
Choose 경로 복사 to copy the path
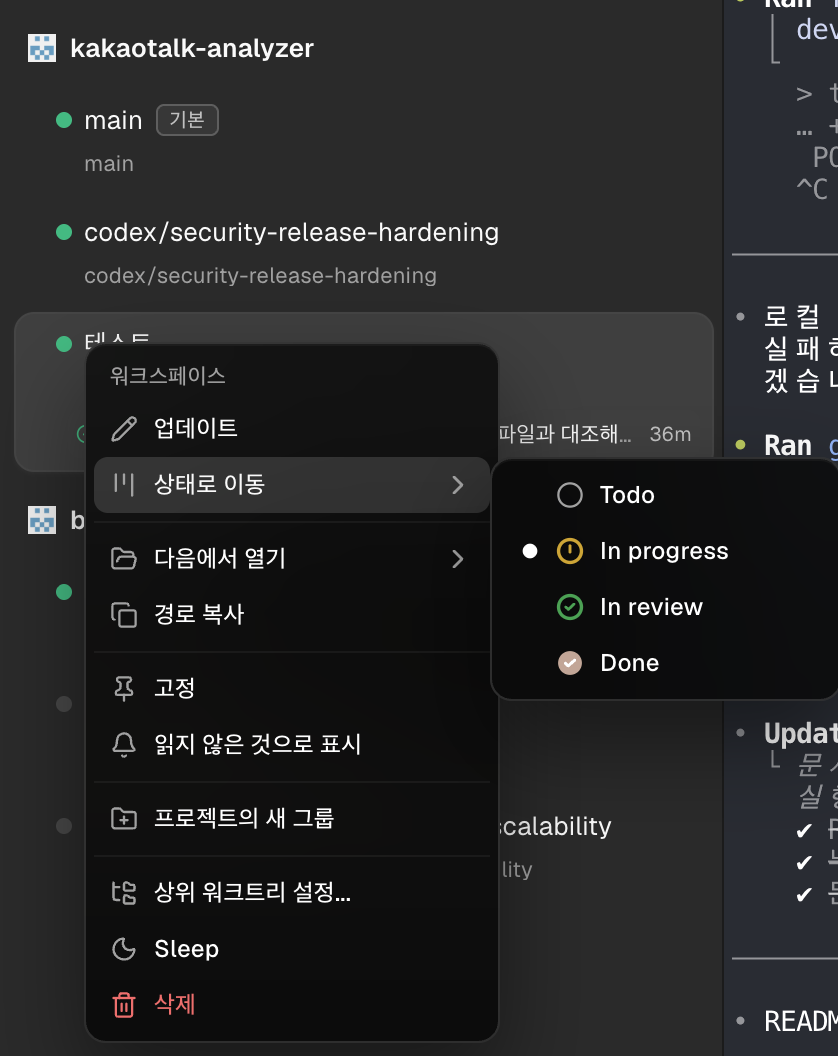pos(292,614)
